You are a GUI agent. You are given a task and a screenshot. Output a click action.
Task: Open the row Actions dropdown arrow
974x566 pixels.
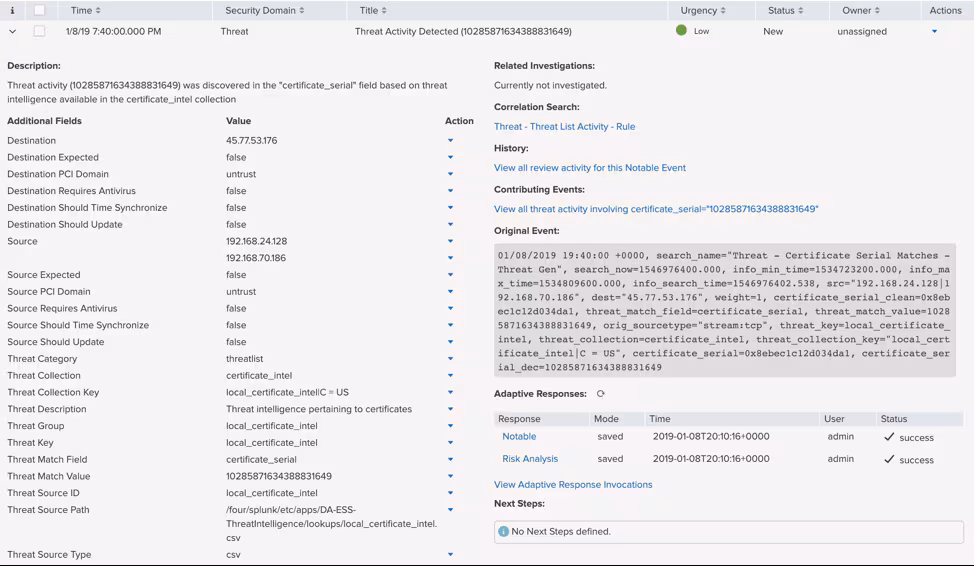click(x=934, y=31)
